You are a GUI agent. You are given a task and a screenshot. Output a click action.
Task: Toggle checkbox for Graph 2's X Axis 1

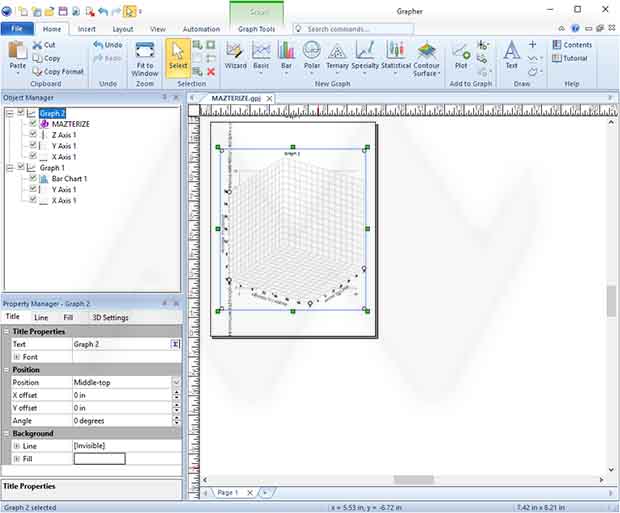(33, 156)
